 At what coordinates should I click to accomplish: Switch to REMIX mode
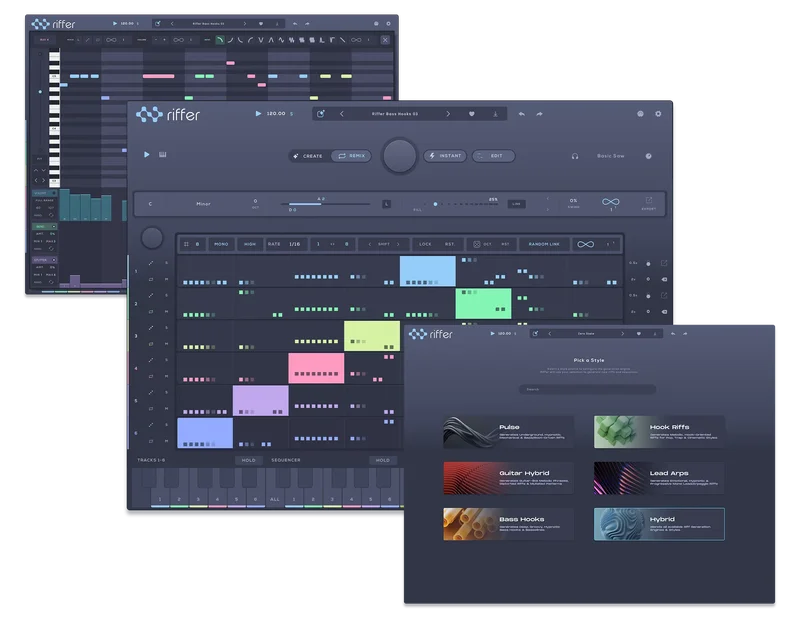click(352, 156)
